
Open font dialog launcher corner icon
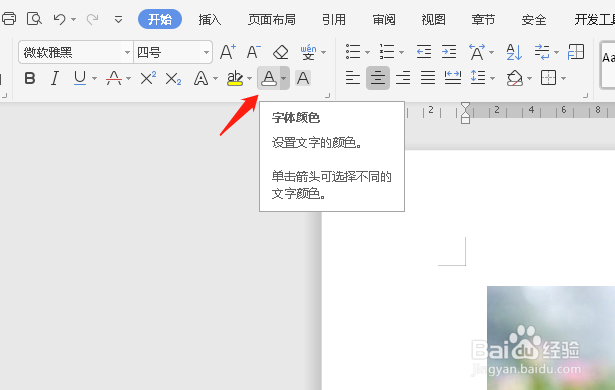(328, 95)
